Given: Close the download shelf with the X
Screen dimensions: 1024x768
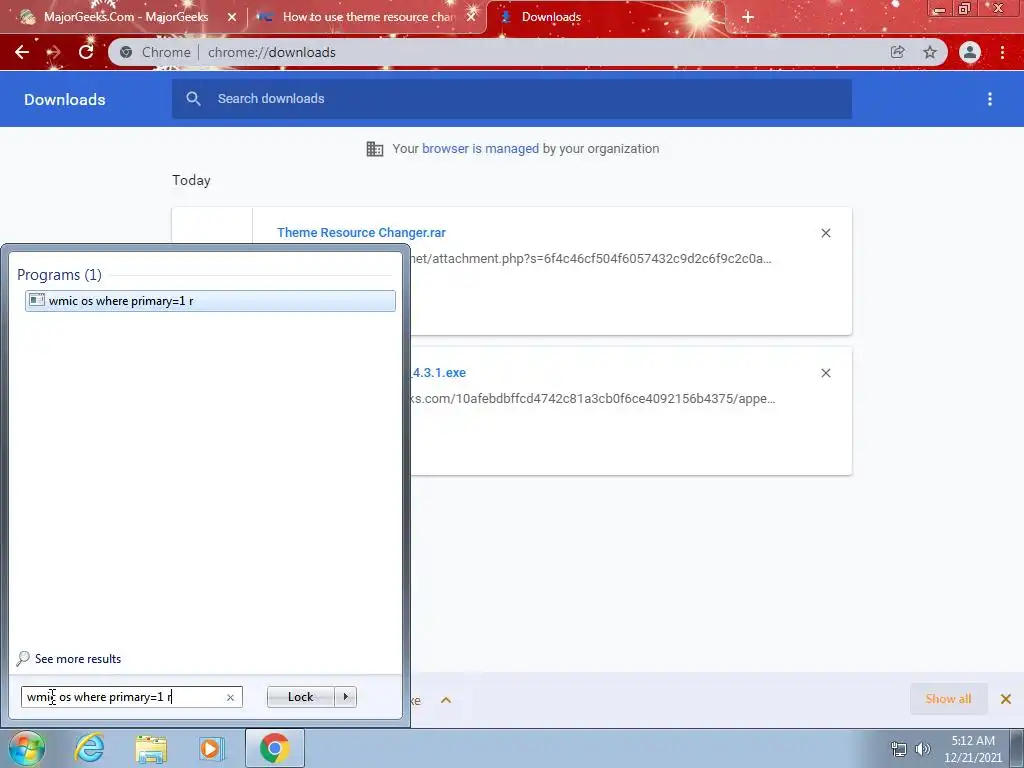Looking at the screenshot, I should (x=1006, y=699).
